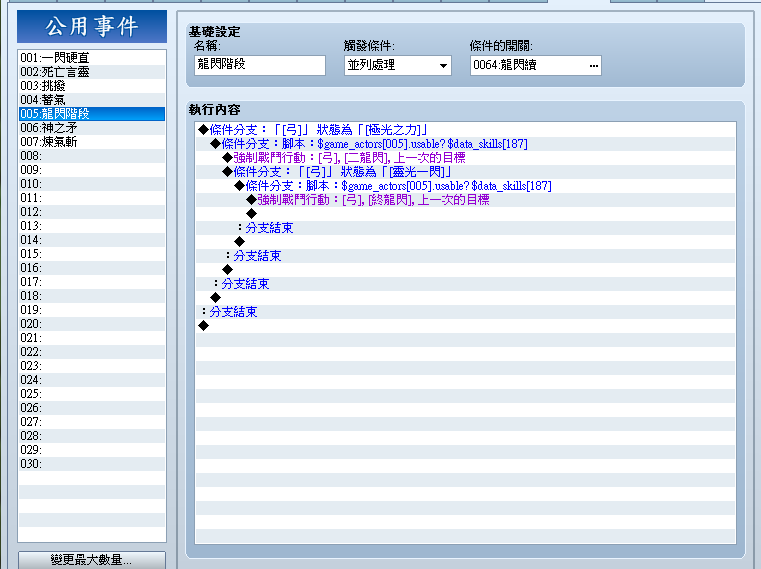The height and width of the screenshot is (569, 761).
Task: Select the innermost 分支結束 line
Action: (x=465, y=228)
